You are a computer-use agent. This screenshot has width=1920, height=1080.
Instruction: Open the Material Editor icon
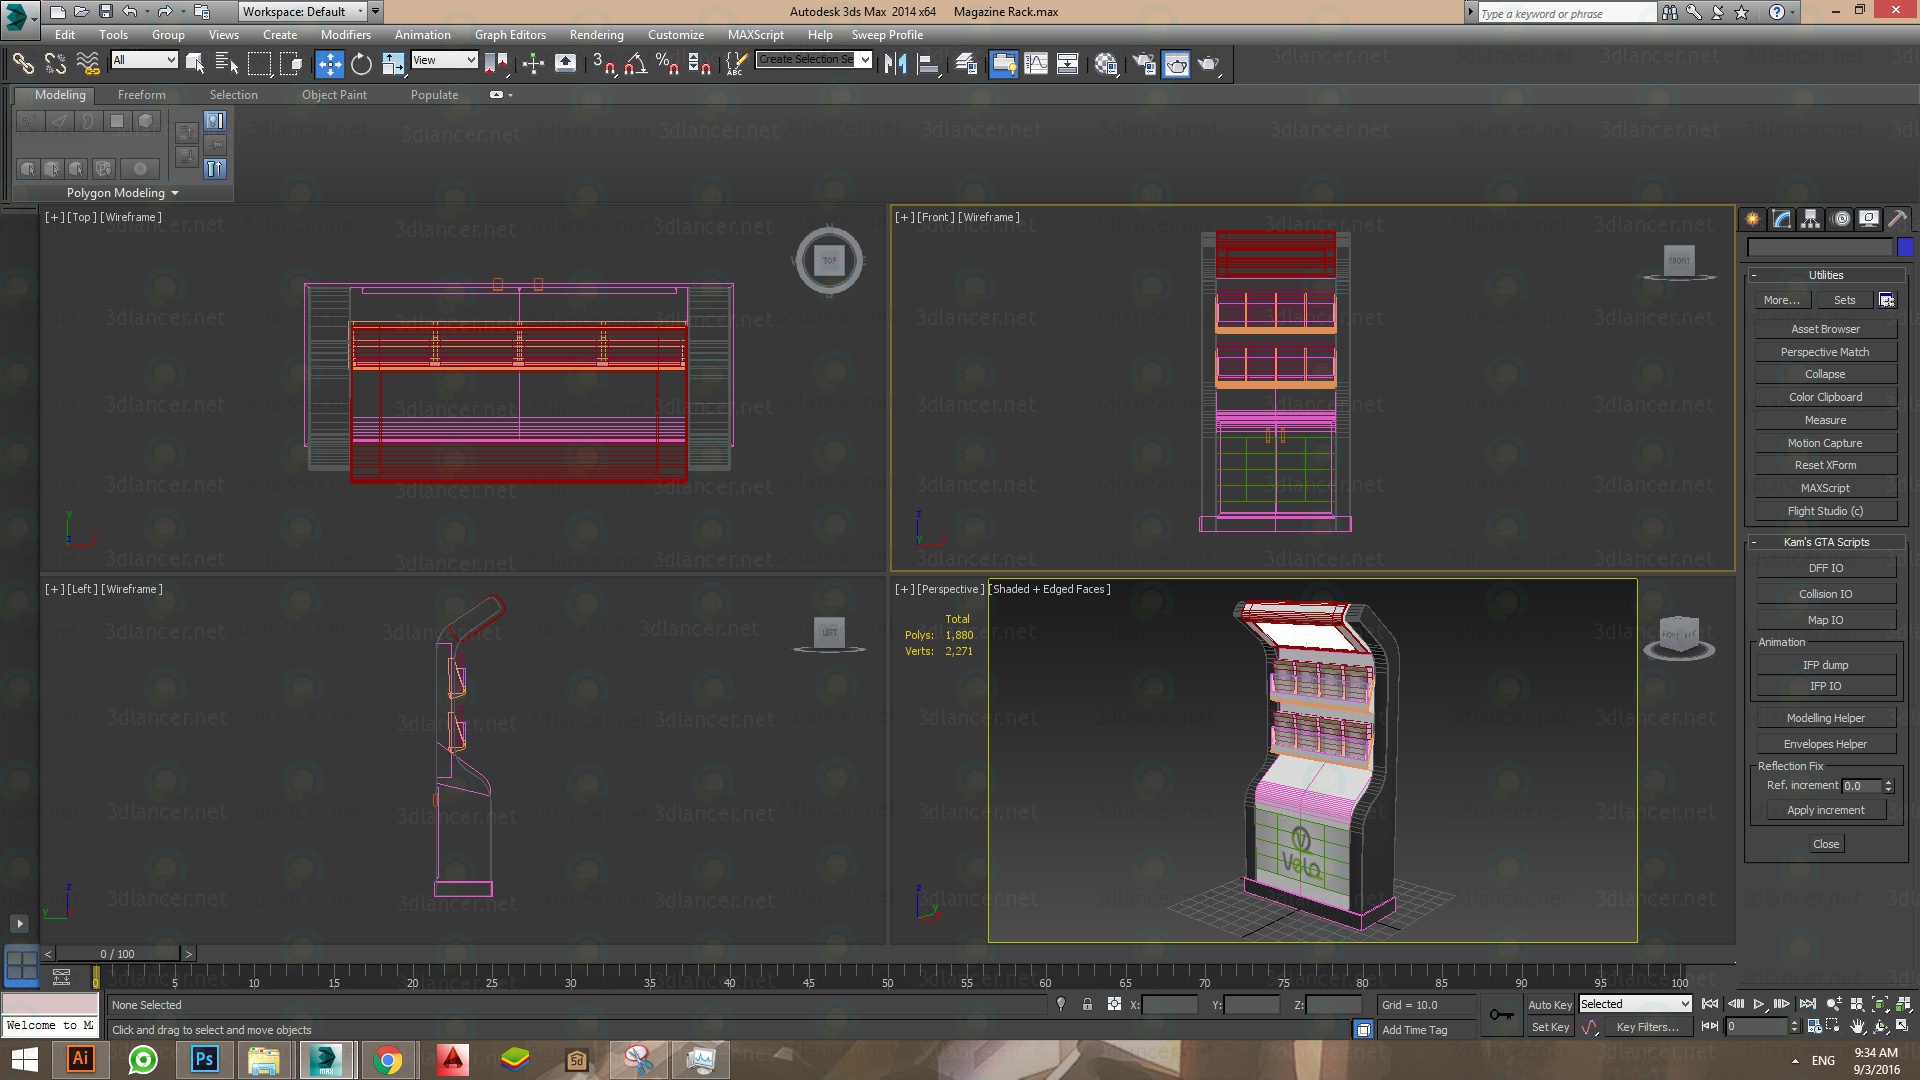(x=1107, y=63)
